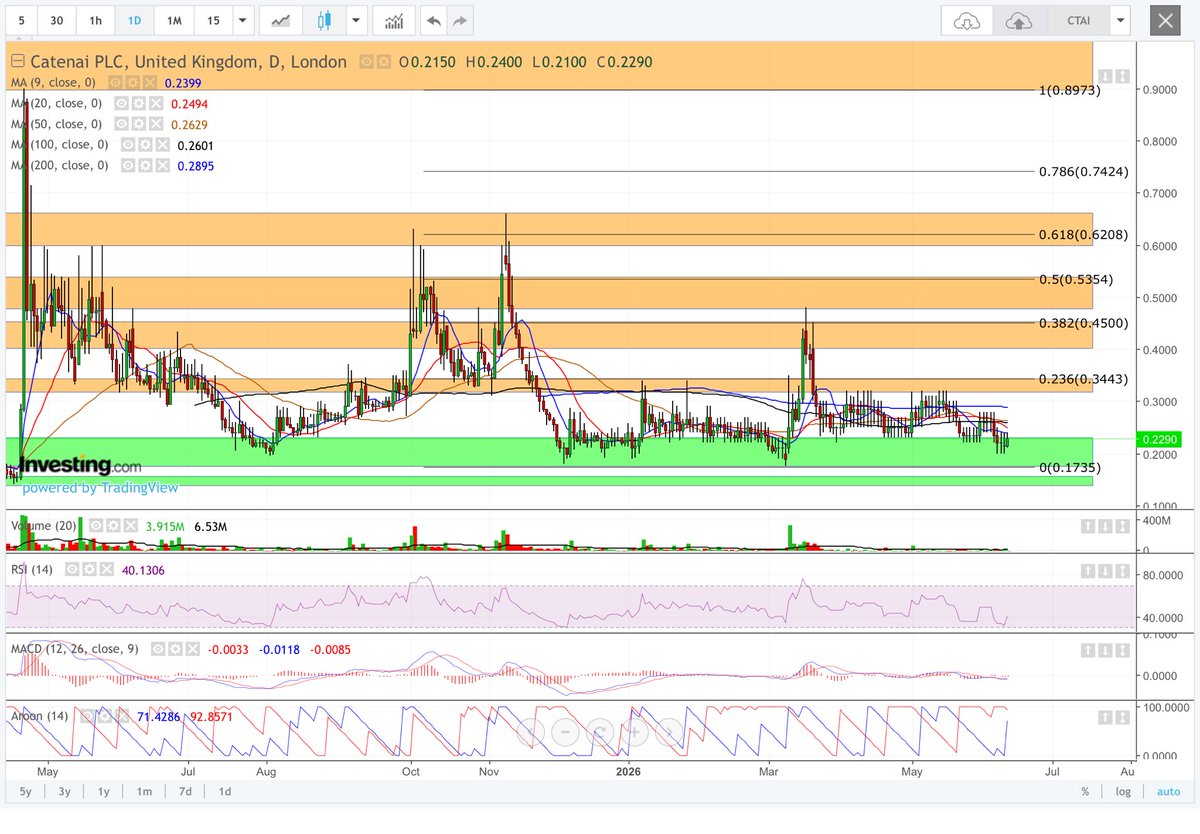The width and height of the screenshot is (1200, 834).
Task: Select the 30 minute timeframe
Action: pos(57,20)
